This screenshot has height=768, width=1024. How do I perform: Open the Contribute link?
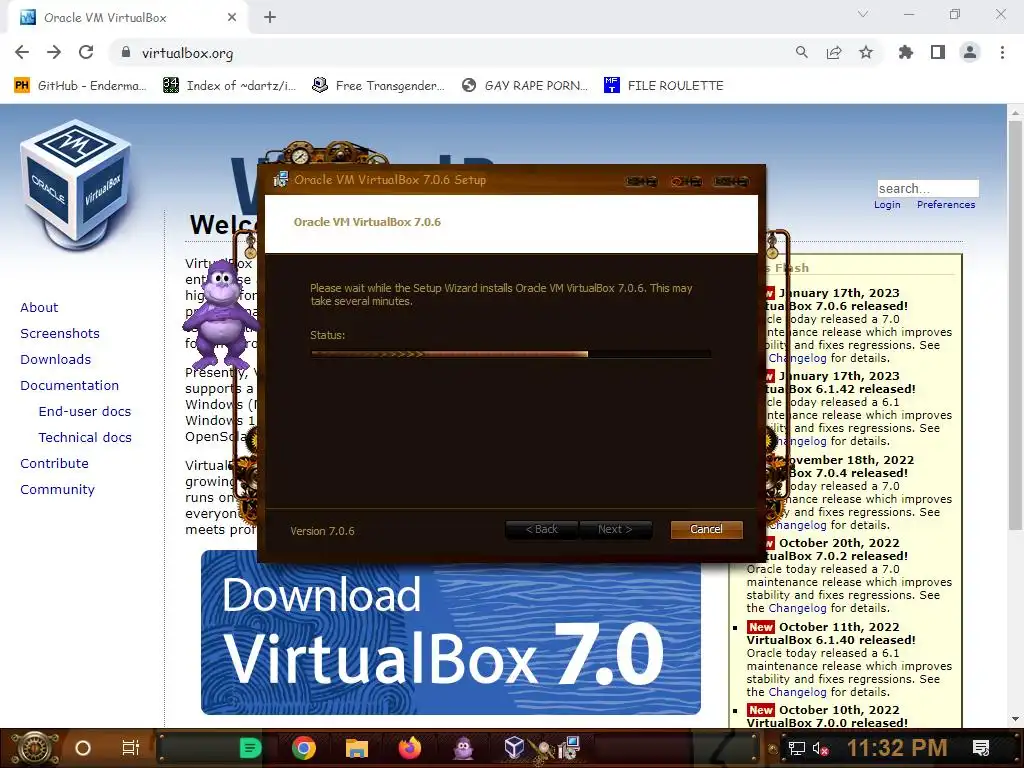[54, 464]
